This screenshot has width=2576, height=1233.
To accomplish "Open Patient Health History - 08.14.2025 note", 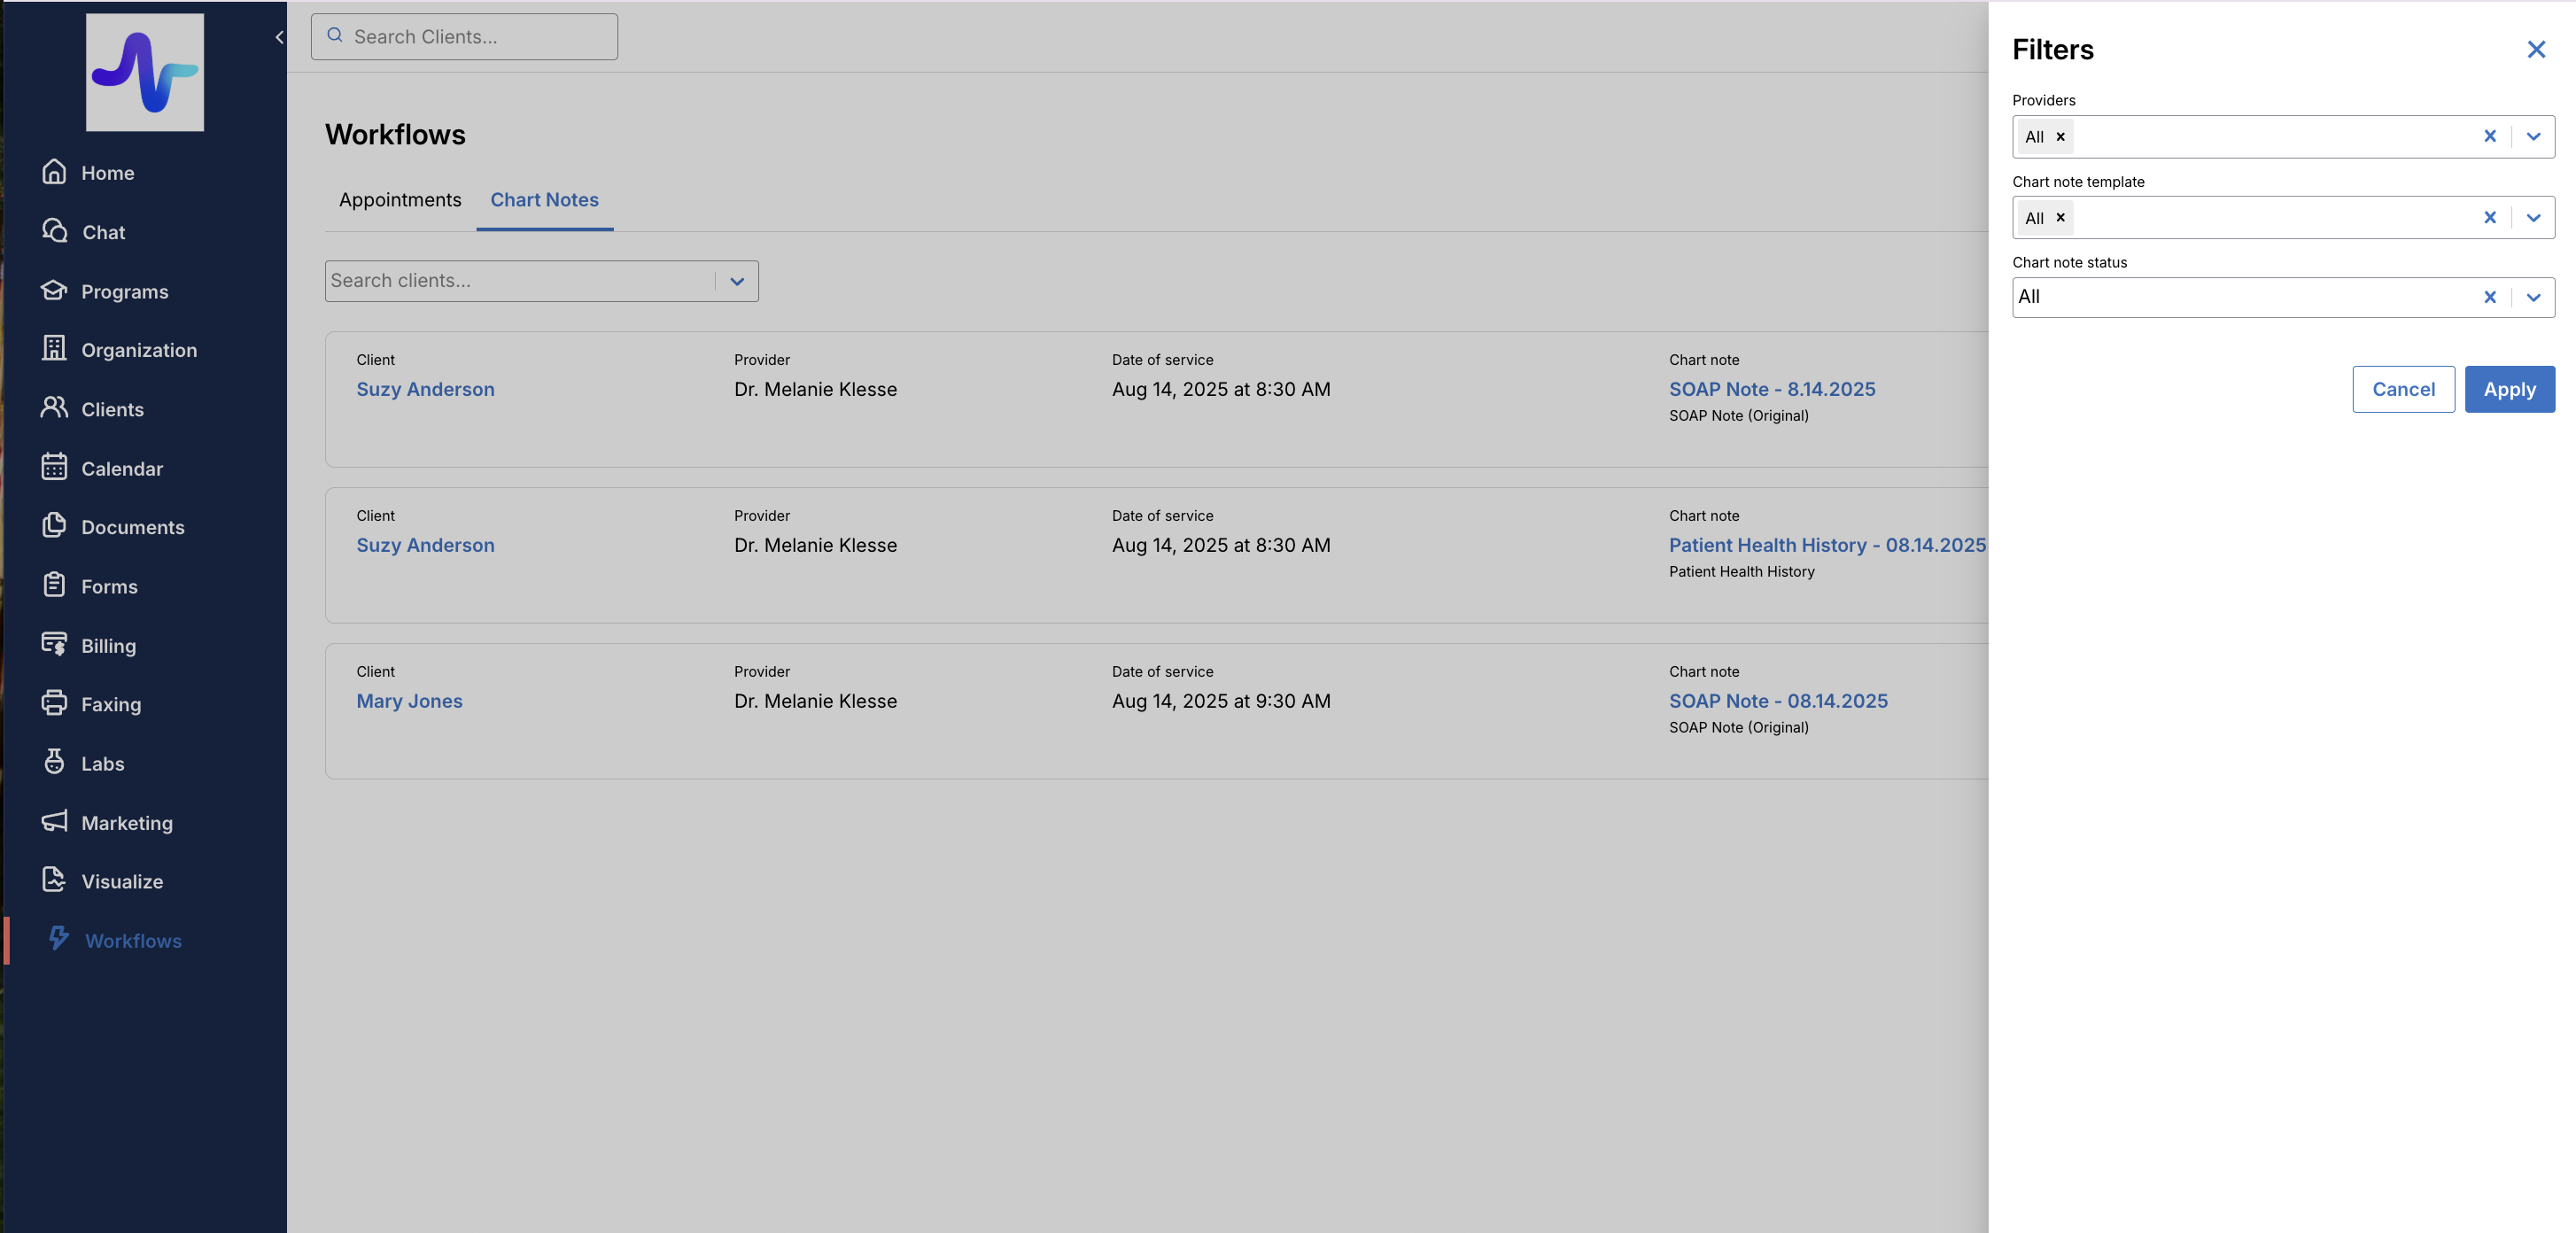I will 1827,545.
